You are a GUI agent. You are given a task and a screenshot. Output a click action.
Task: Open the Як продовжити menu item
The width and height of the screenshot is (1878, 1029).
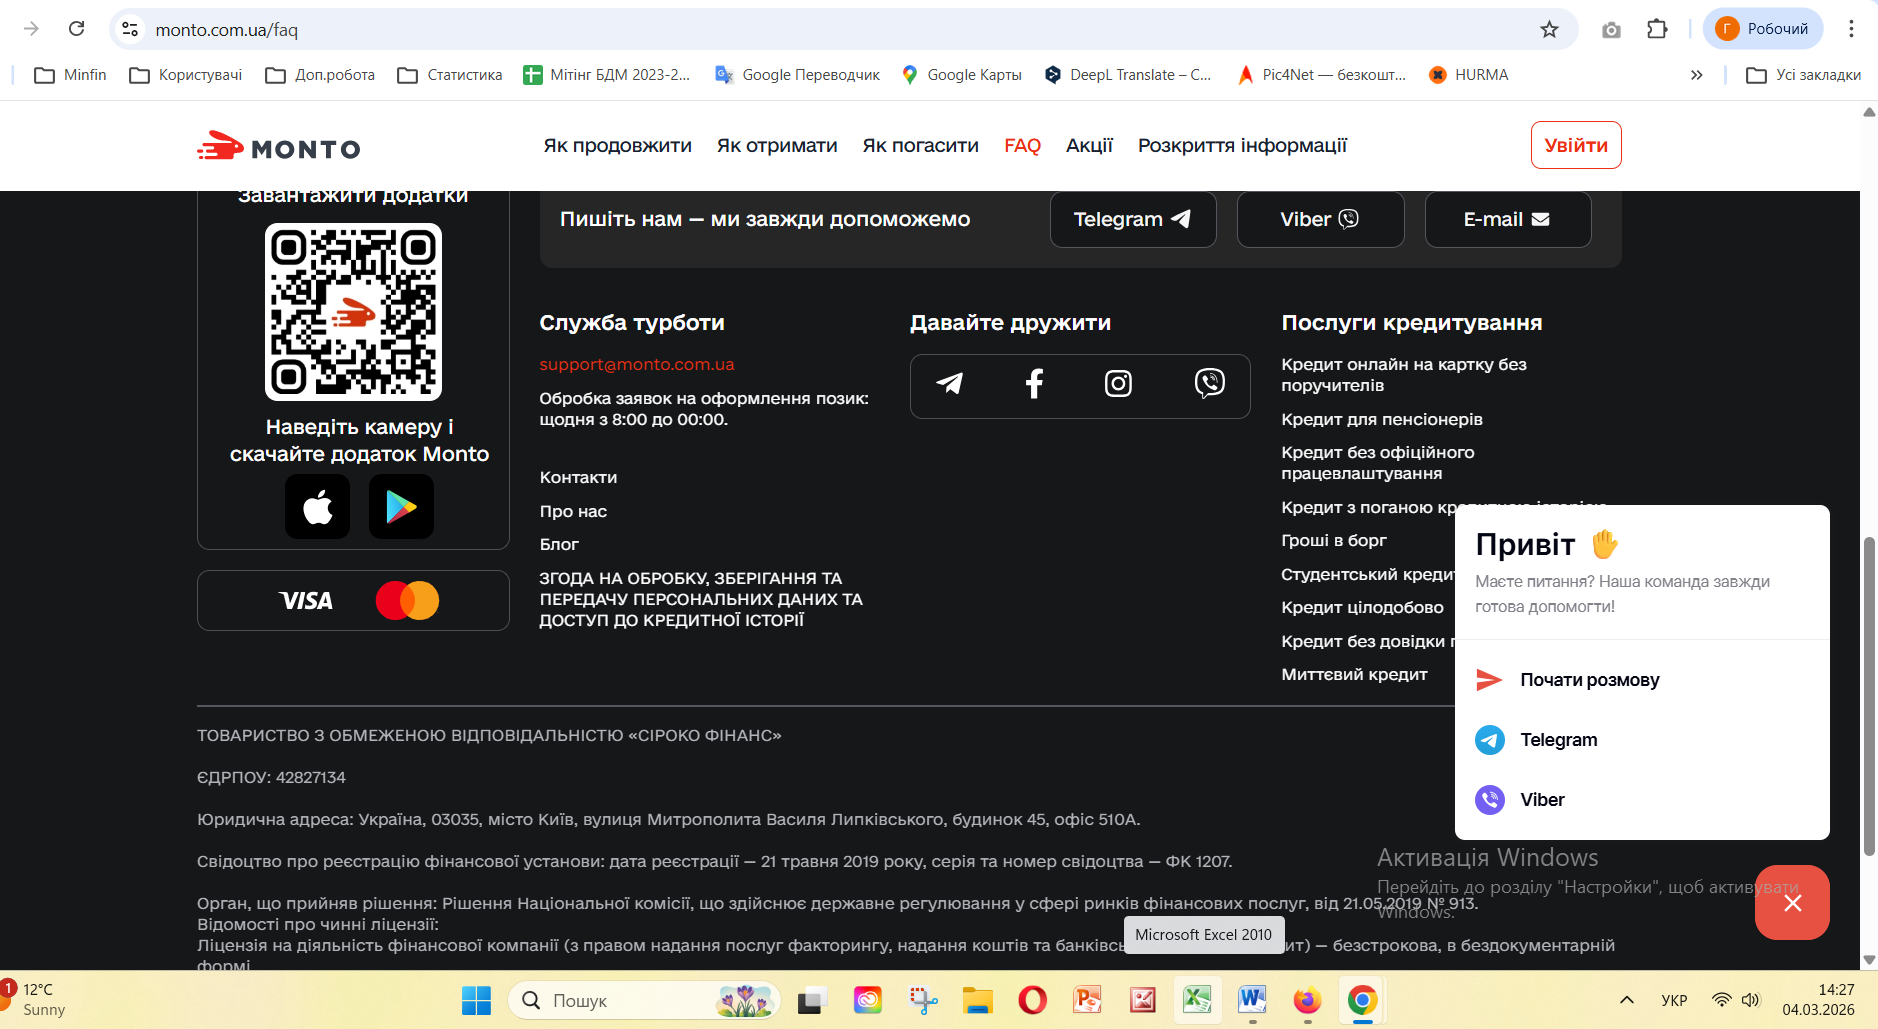pos(617,146)
